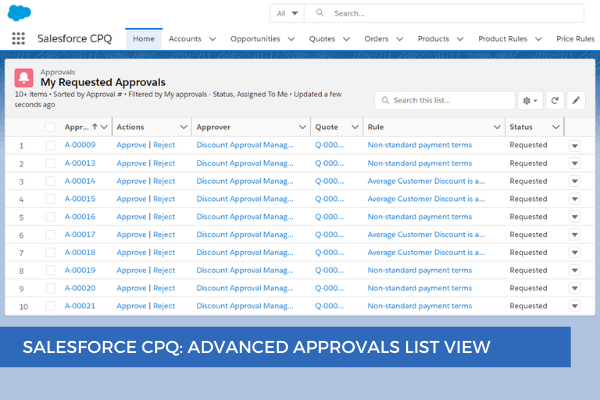Select checkbox for row A-00019
Viewport: 600px width, 400px height.
[x=50, y=270]
